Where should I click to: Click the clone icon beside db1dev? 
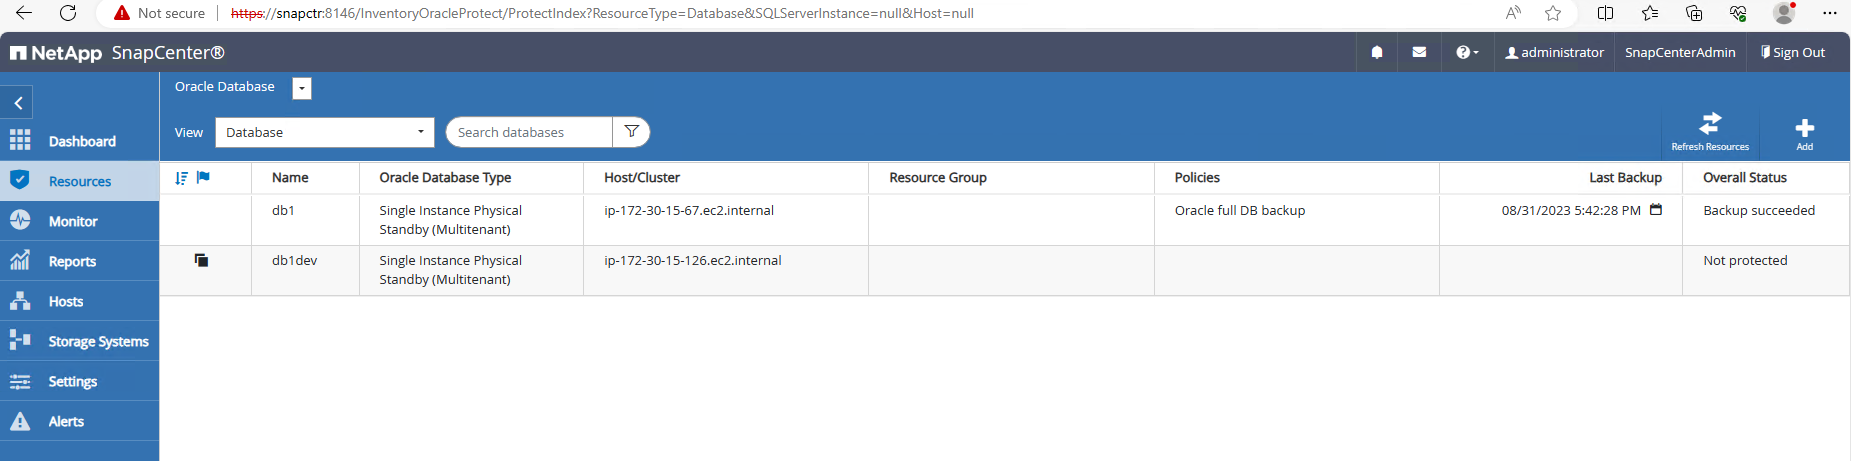coord(201,260)
